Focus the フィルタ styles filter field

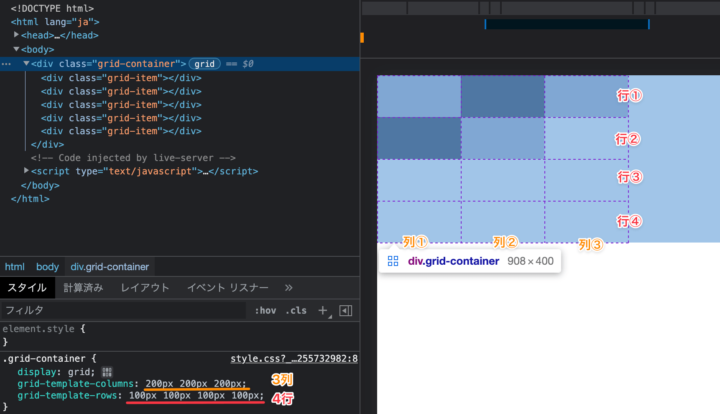pyautogui.click(x=123, y=311)
